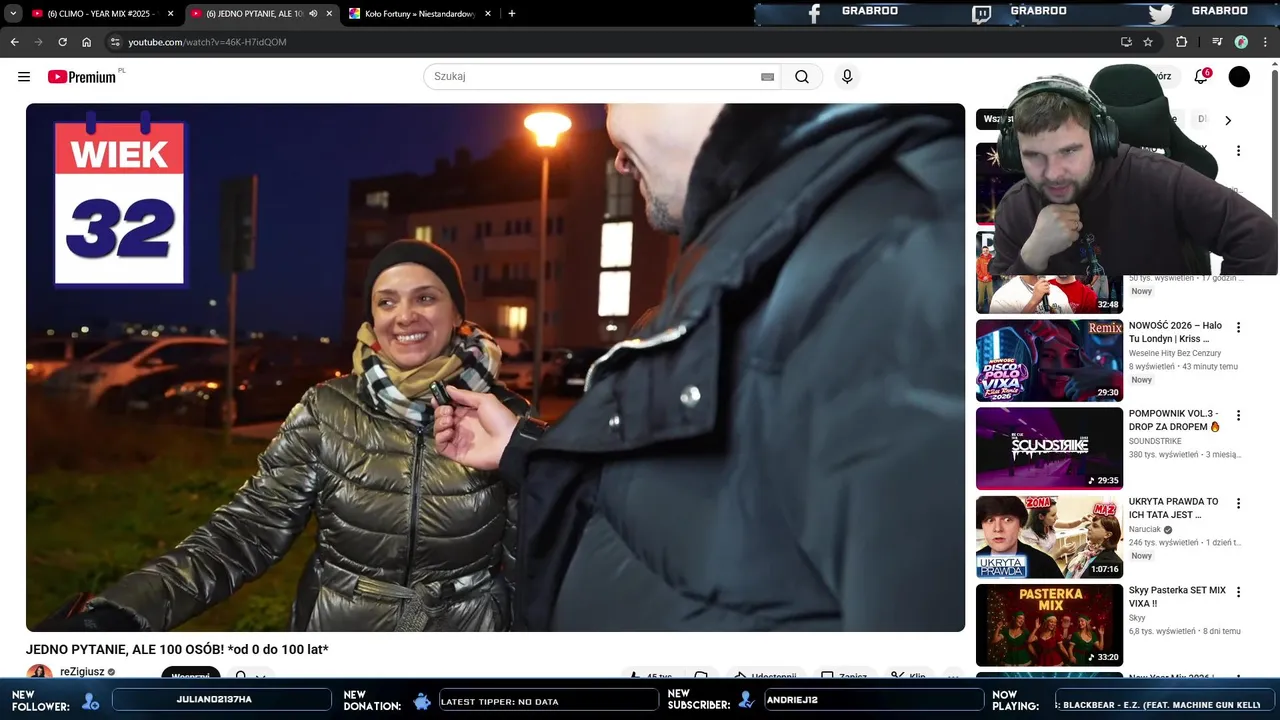Close the Koło Fortuny tab
The height and width of the screenshot is (720, 1280).
click(488, 14)
